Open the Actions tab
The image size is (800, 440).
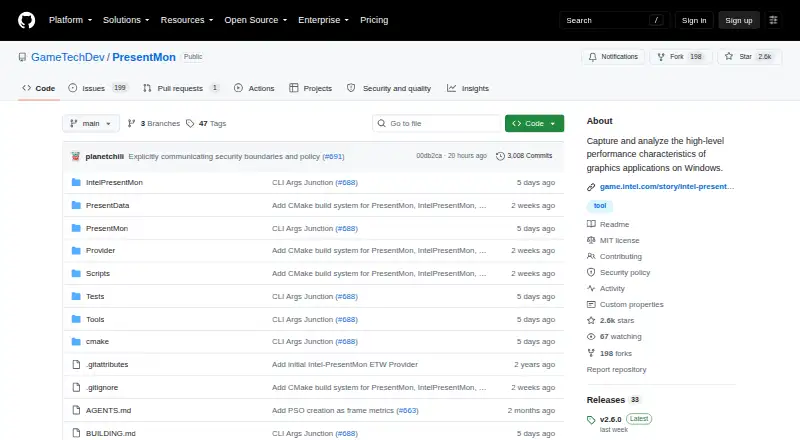tap(254, 88)
